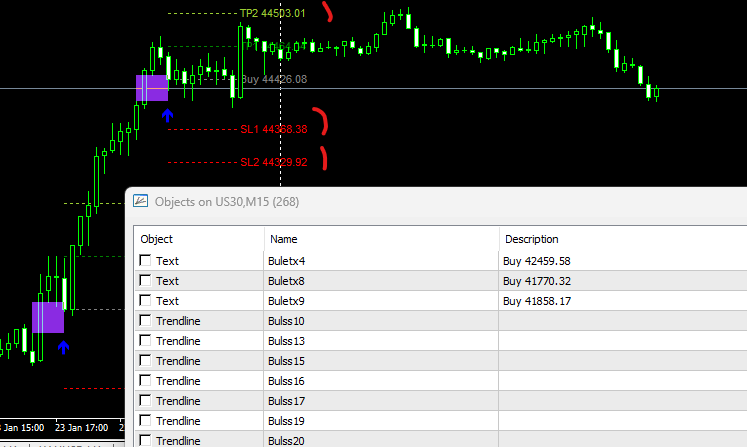
Task: Click the Objects on US30,M15 window title
Action: coord(227,202)
